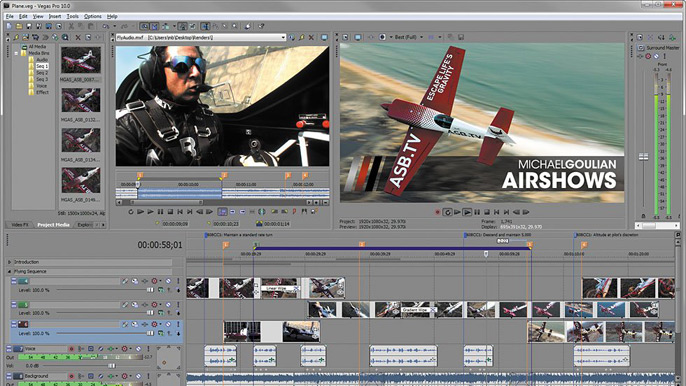Select the Seq 1 media bin
Image resolution: width=686 pixels, height=386 pixels.
[x=42, y=66]
